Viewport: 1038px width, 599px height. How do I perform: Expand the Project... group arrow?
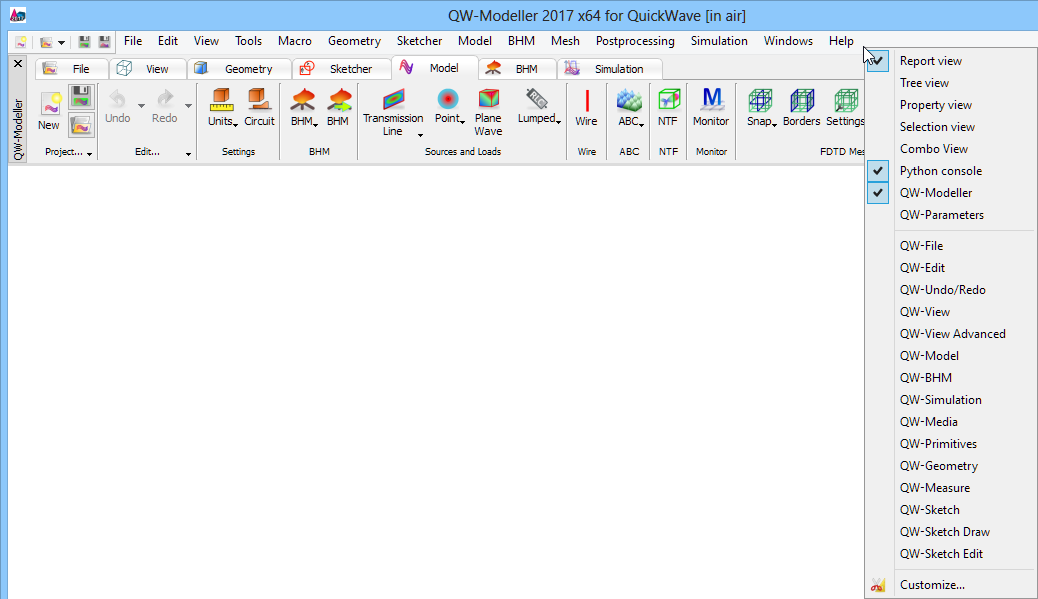coord(89,154)
